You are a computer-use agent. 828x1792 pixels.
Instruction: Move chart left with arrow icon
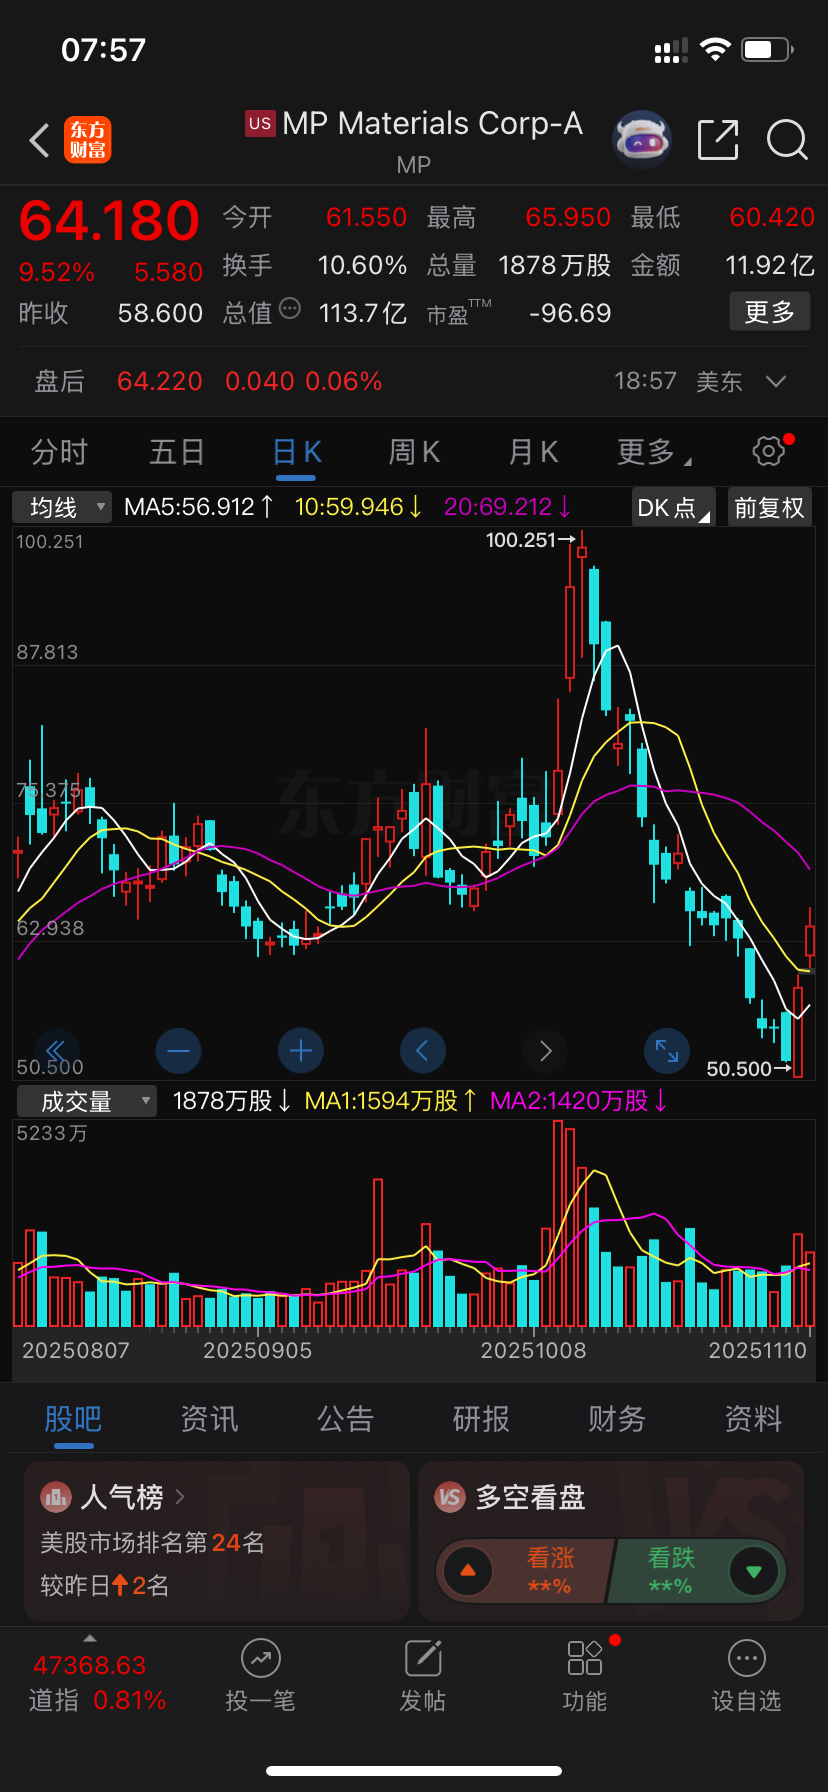[423, 1051]
